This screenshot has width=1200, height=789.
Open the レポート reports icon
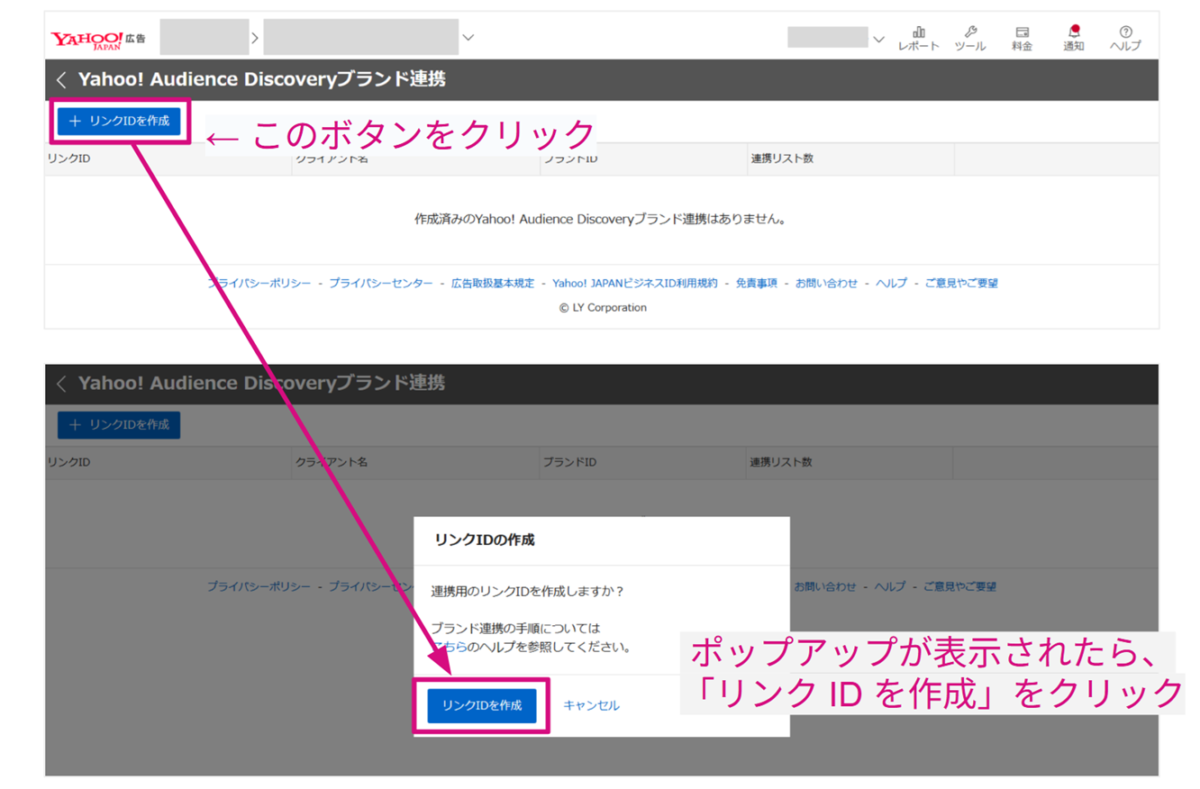coord(918,38)
